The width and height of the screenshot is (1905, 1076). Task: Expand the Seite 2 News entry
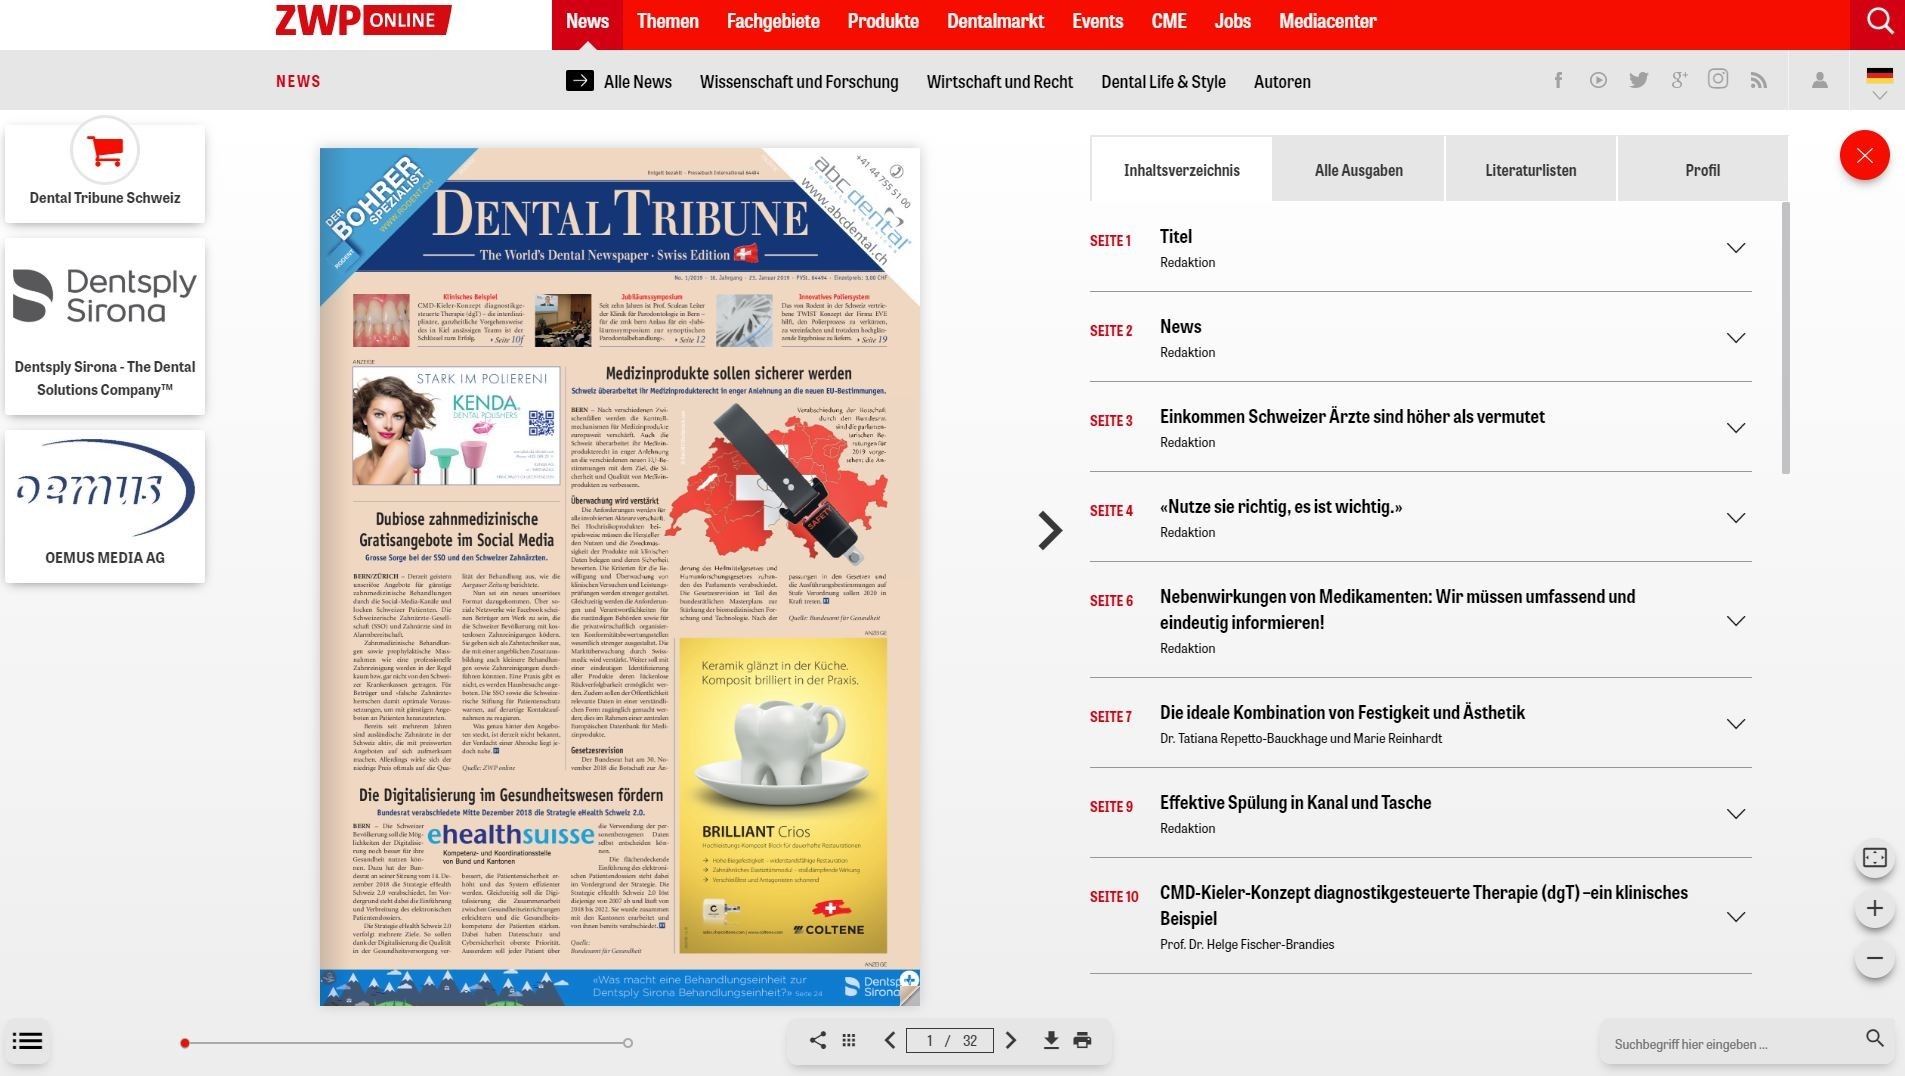(1736, 338)
